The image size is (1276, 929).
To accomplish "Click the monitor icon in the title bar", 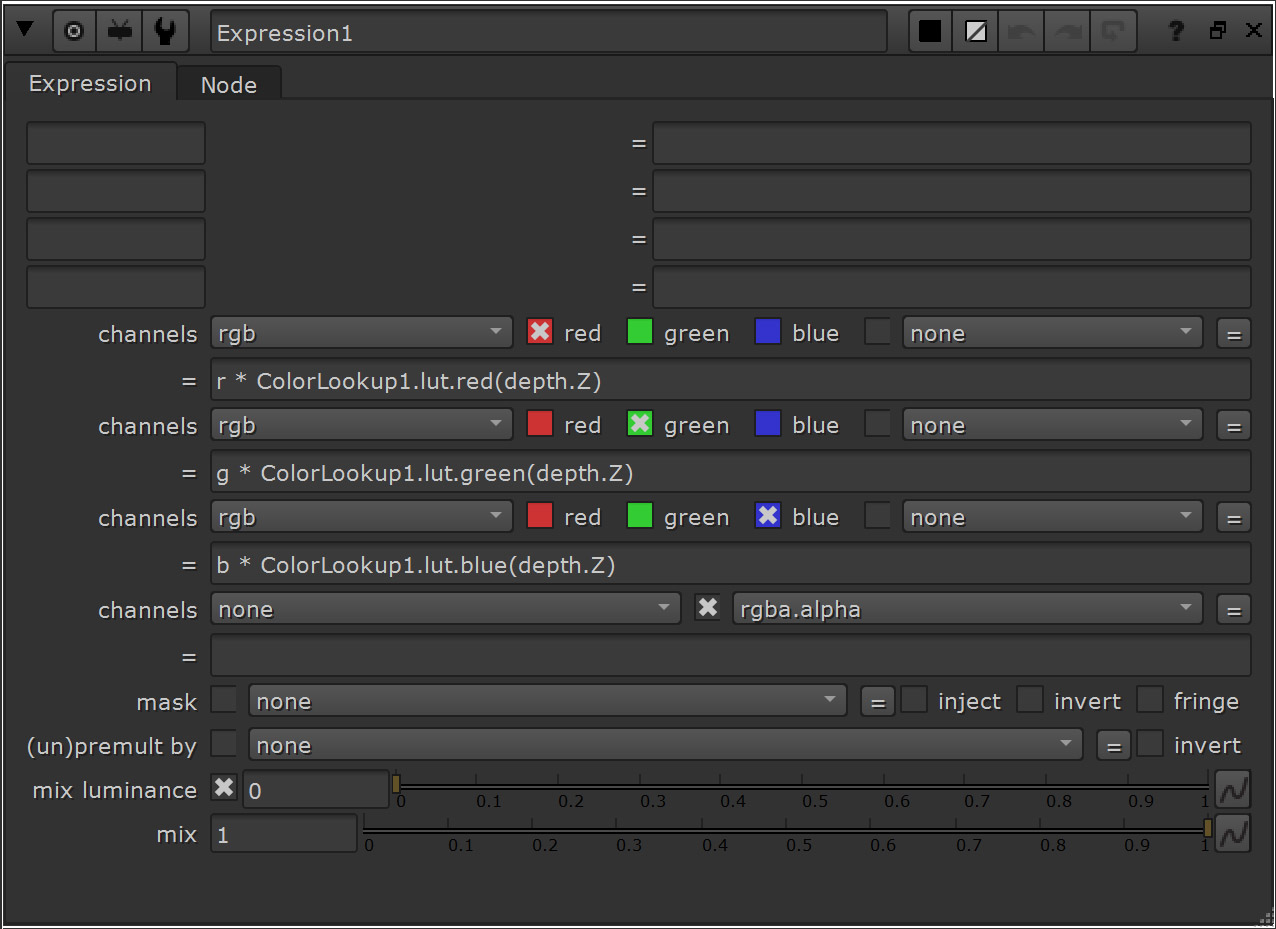I will tap(119, 30).
